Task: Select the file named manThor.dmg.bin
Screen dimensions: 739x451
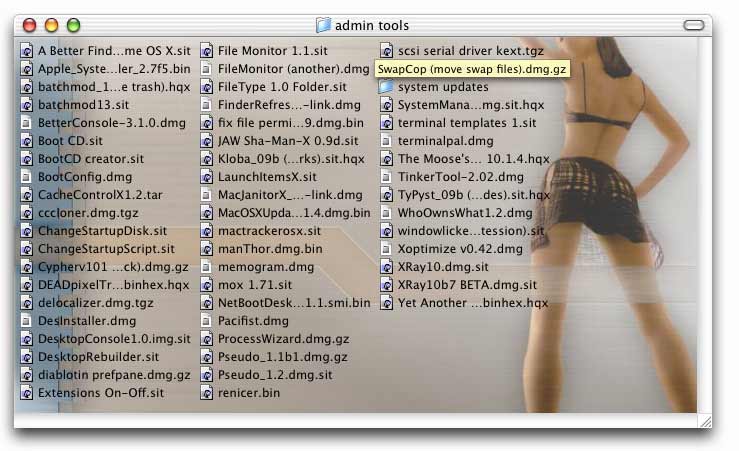Action: point(270,249)
